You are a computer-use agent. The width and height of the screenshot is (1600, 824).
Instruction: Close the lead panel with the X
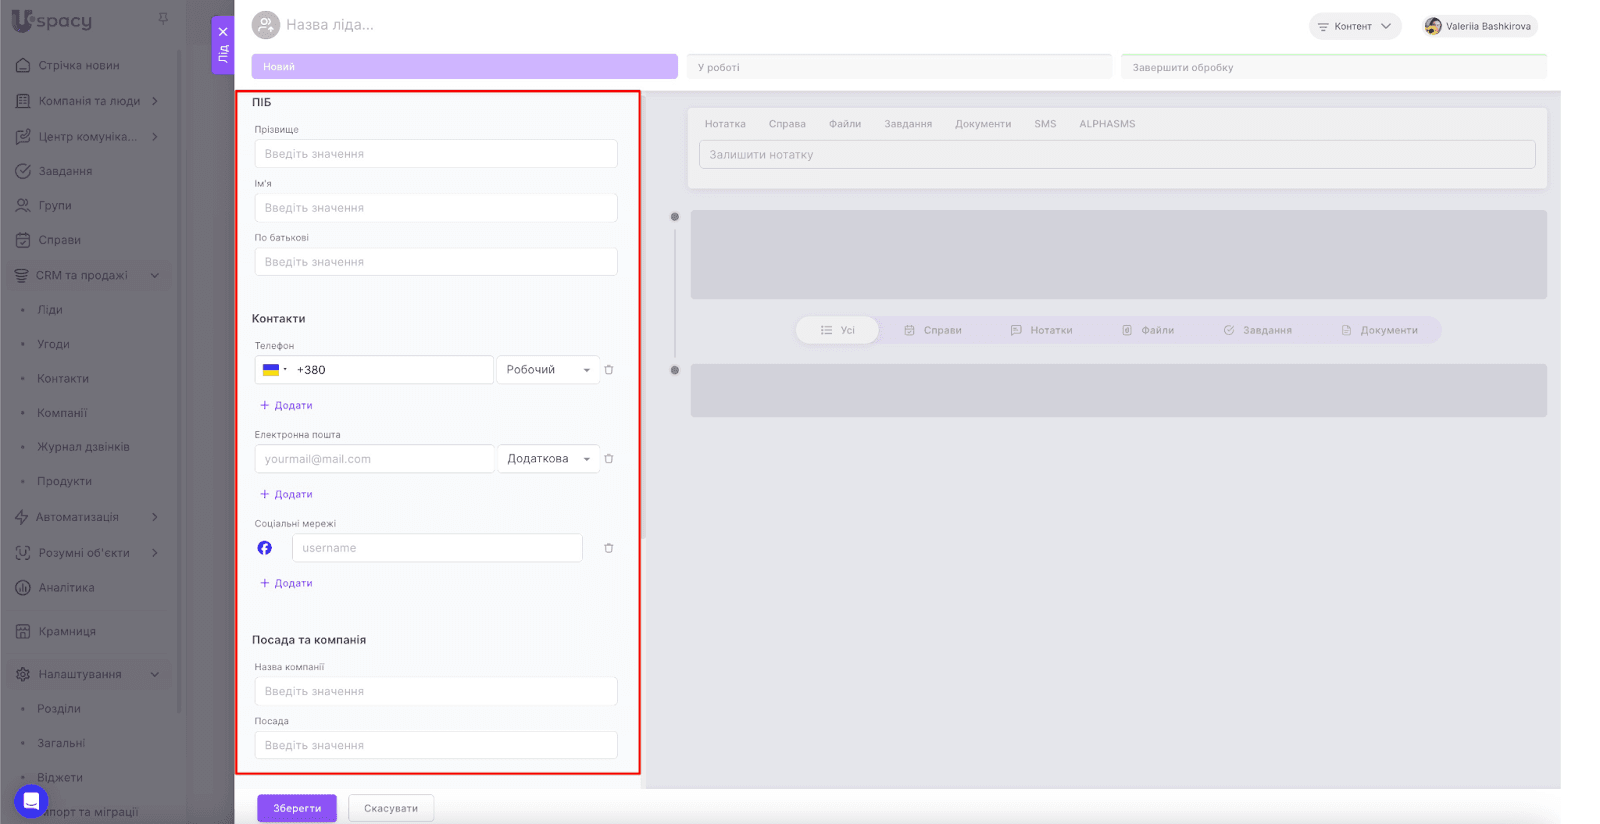click(x=223, y=32)
